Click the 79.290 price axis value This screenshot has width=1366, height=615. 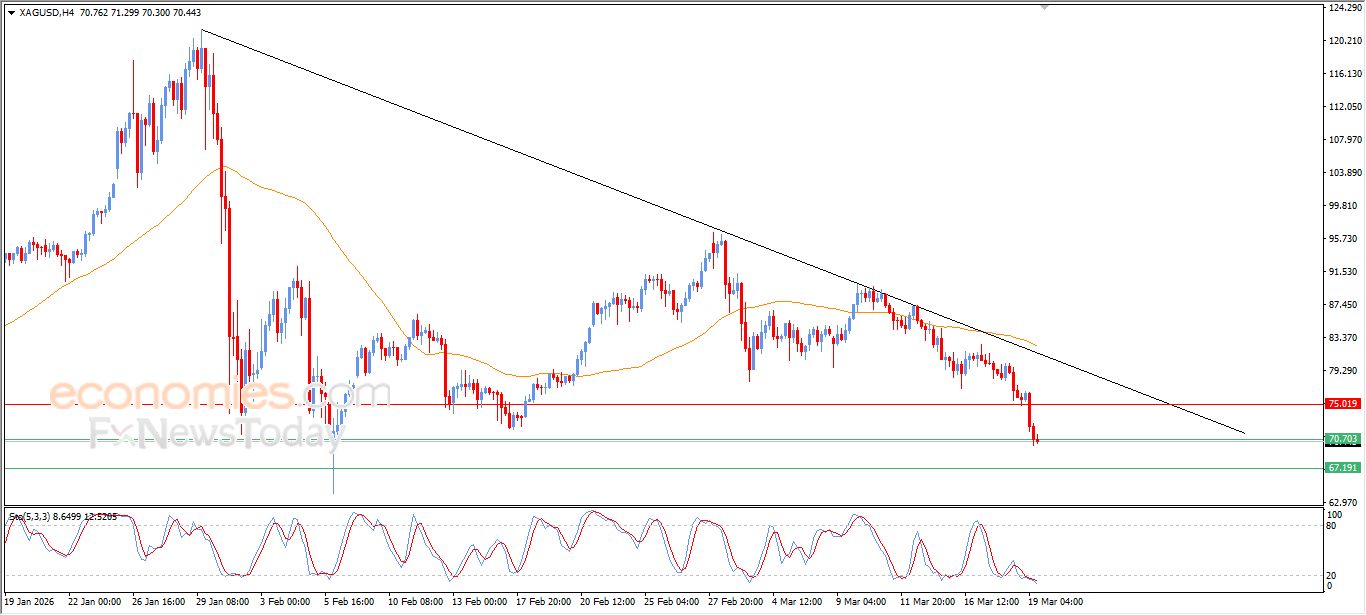pyautogui.click(x=1345, y=371)
